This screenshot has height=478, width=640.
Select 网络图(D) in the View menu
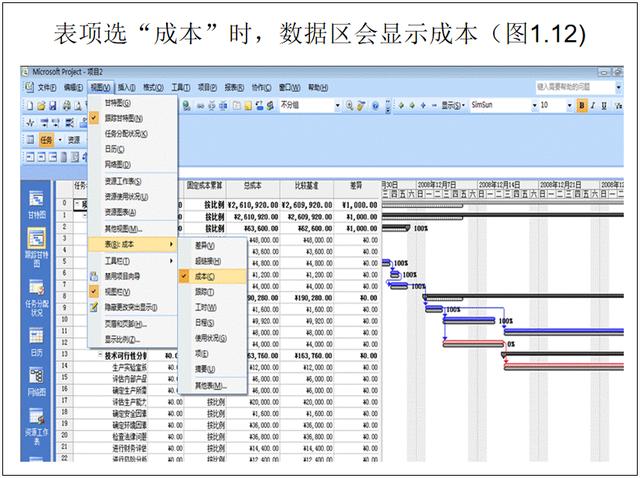click(133, 165)
